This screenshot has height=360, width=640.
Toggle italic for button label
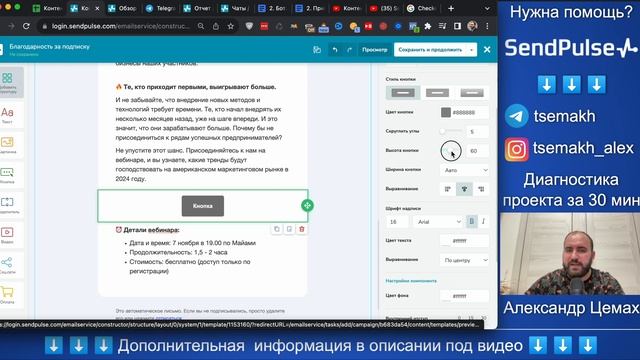point(483,221)
